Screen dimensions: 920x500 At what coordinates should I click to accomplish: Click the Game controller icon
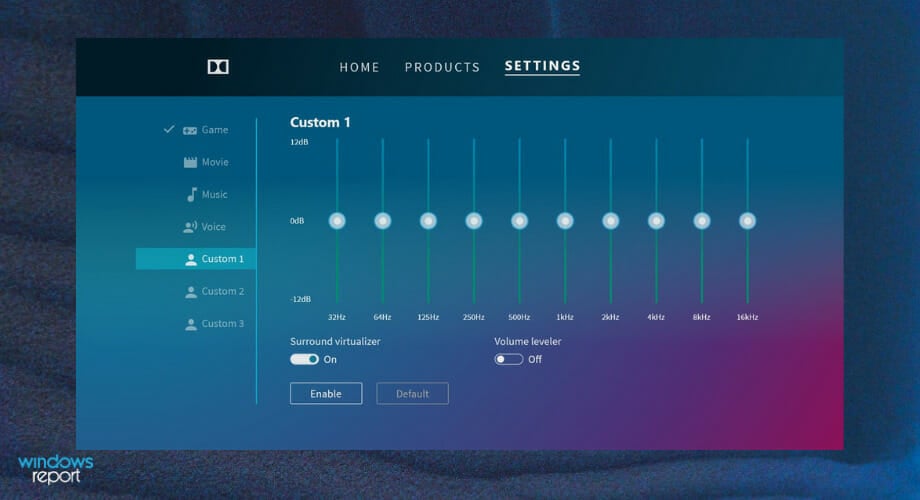pos(190,130)
